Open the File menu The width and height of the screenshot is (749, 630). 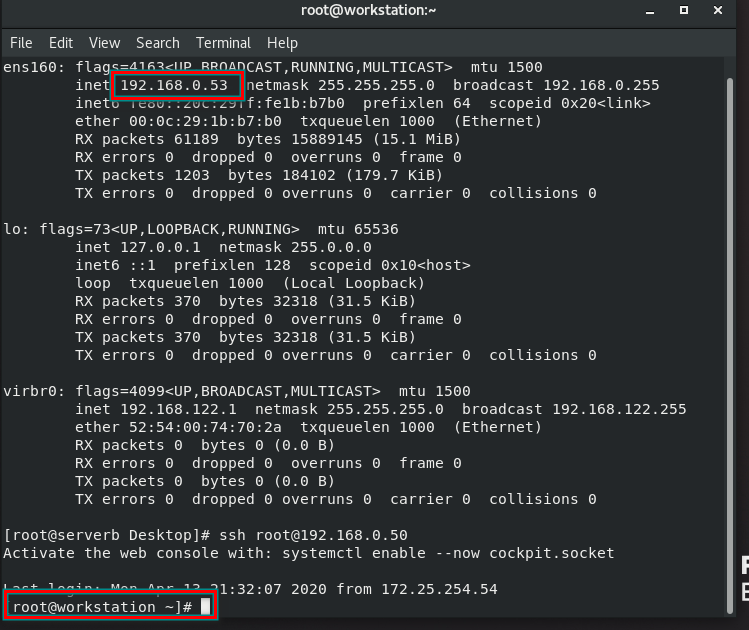(x=21, y=43)
